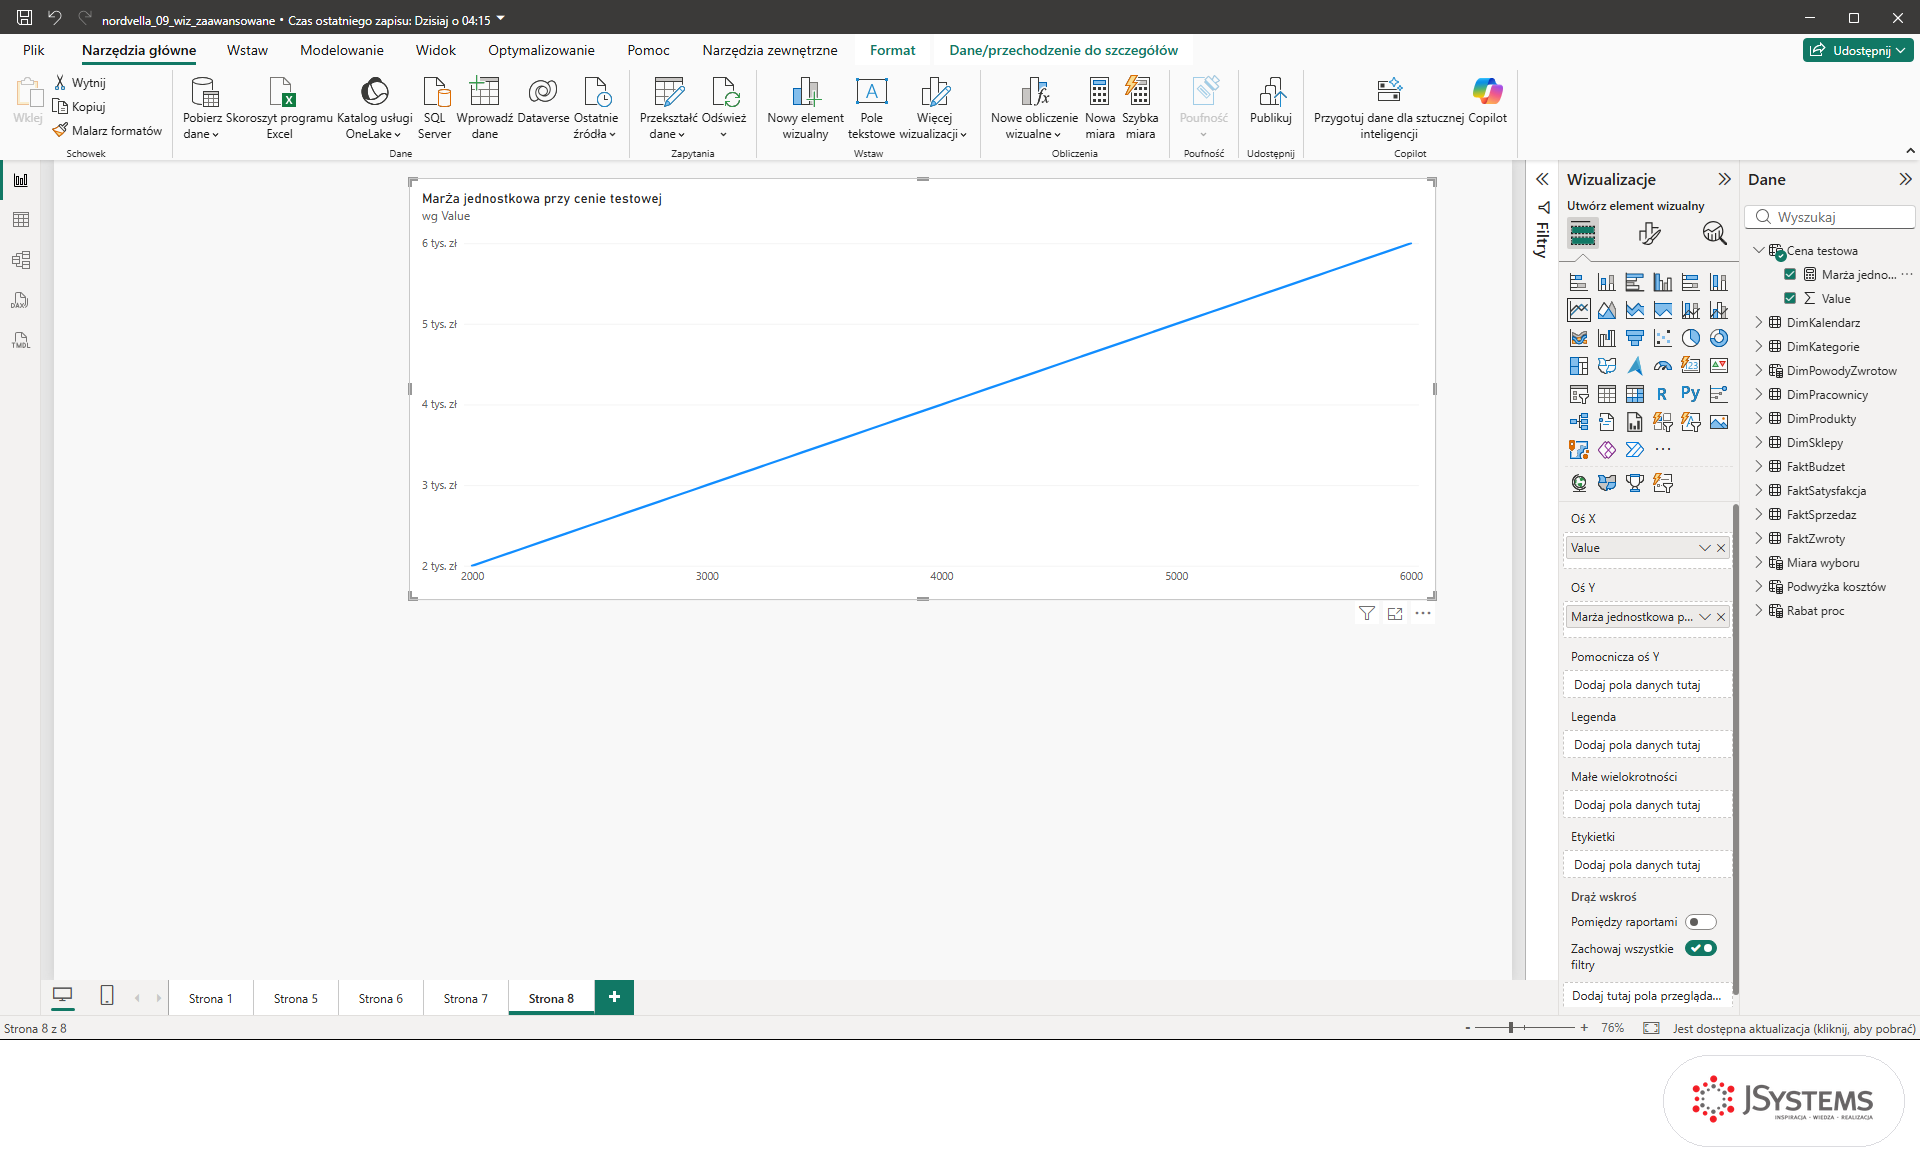Open dropdown of Value field in Oś X
The width and height of the screenshot is (1920, 1162).
coord(1705,548)
